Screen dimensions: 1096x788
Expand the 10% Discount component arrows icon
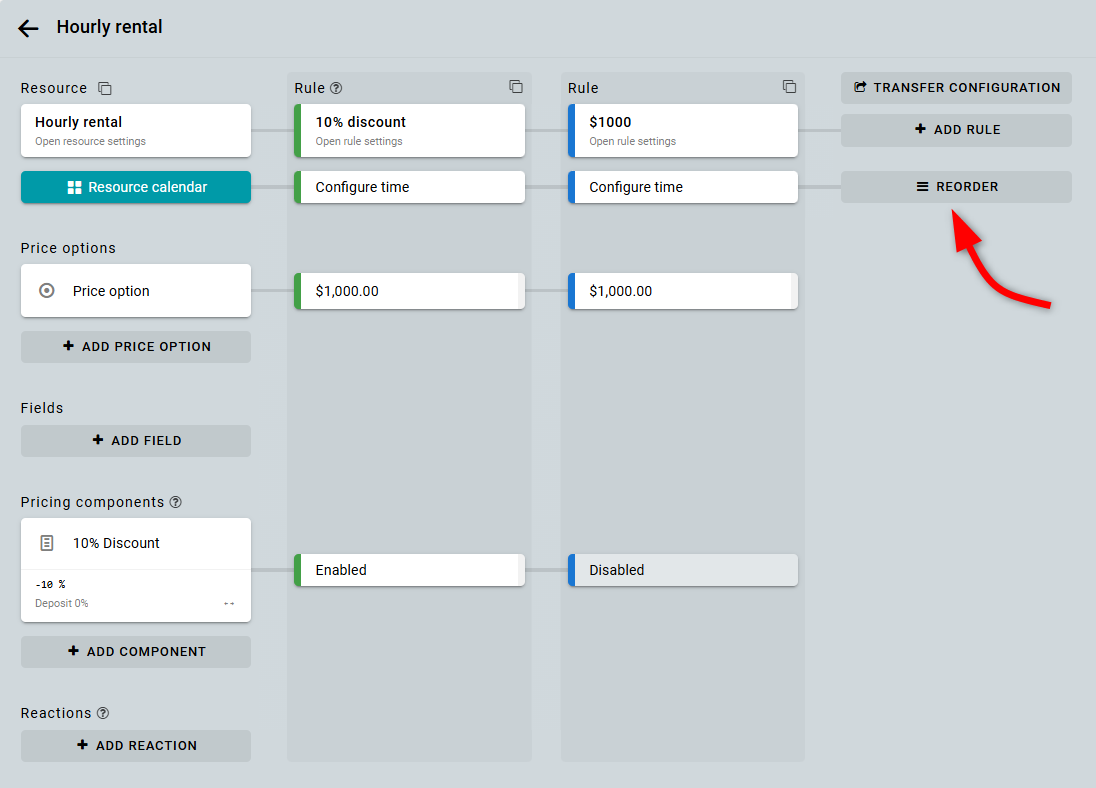229,604
